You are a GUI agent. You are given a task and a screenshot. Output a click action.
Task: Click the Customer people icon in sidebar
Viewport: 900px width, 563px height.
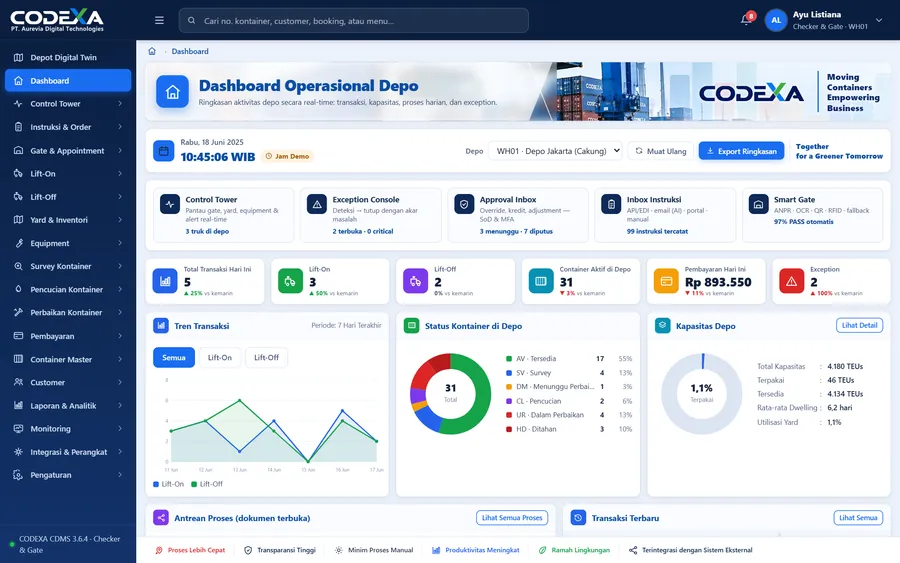[18, 382]
